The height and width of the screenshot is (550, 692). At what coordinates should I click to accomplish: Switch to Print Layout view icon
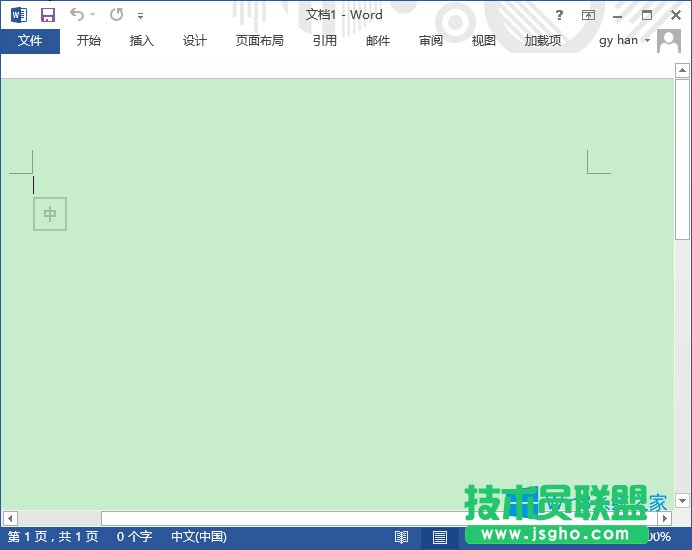point(439,537)
